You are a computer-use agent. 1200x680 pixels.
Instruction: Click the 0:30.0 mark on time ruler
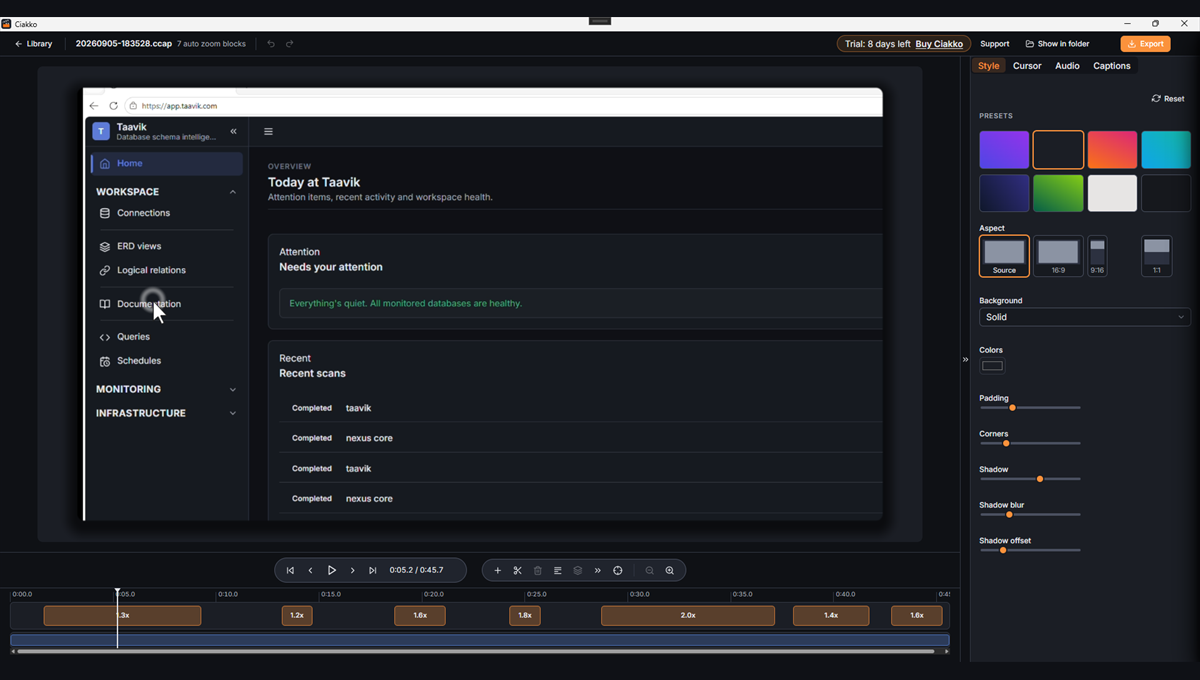(x=640, y=594)
